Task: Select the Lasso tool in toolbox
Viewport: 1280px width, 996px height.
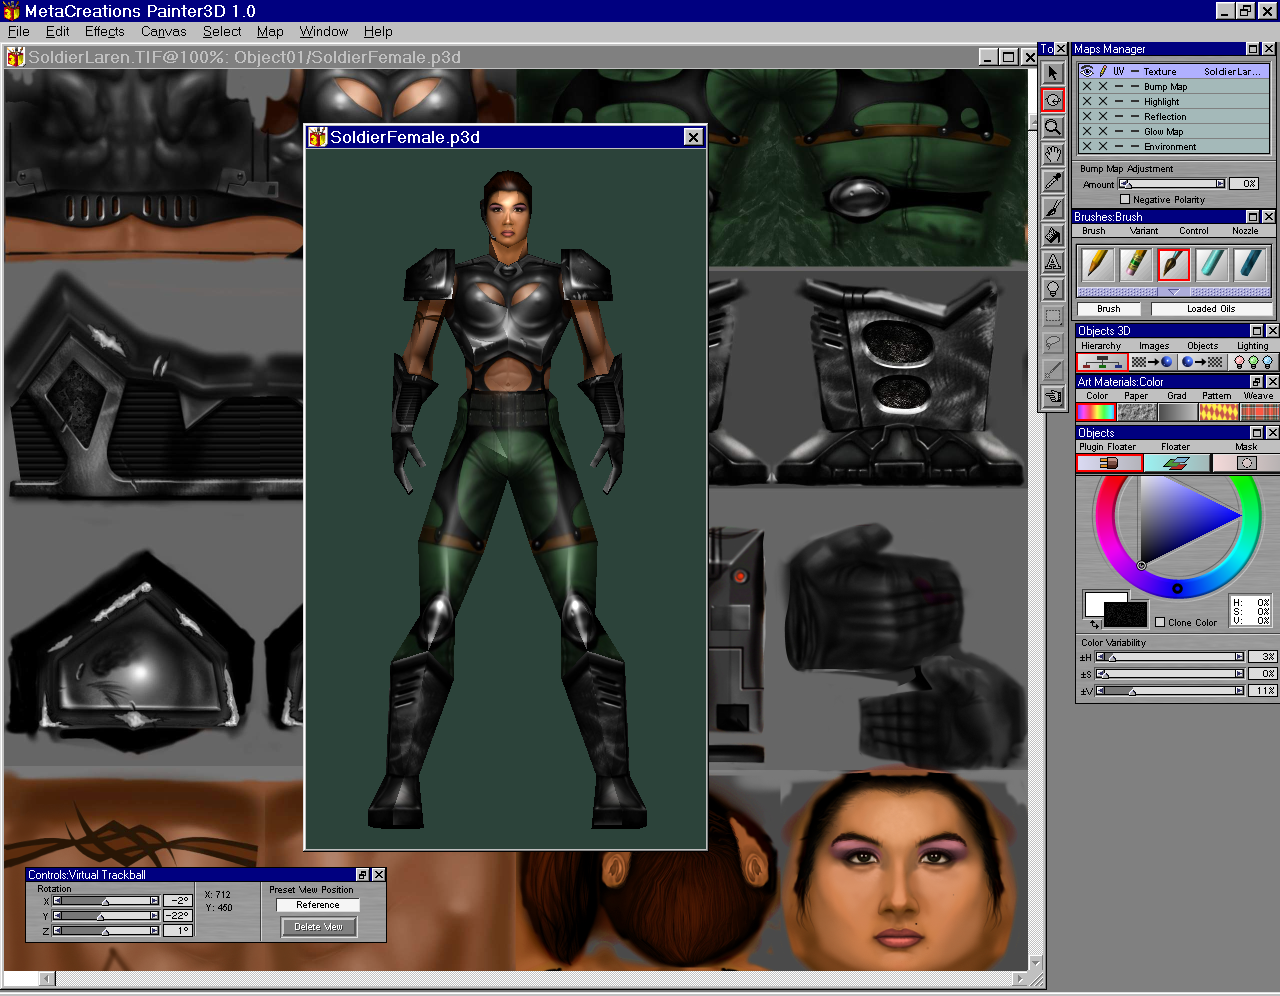Action: click(x=1053, y=343)
